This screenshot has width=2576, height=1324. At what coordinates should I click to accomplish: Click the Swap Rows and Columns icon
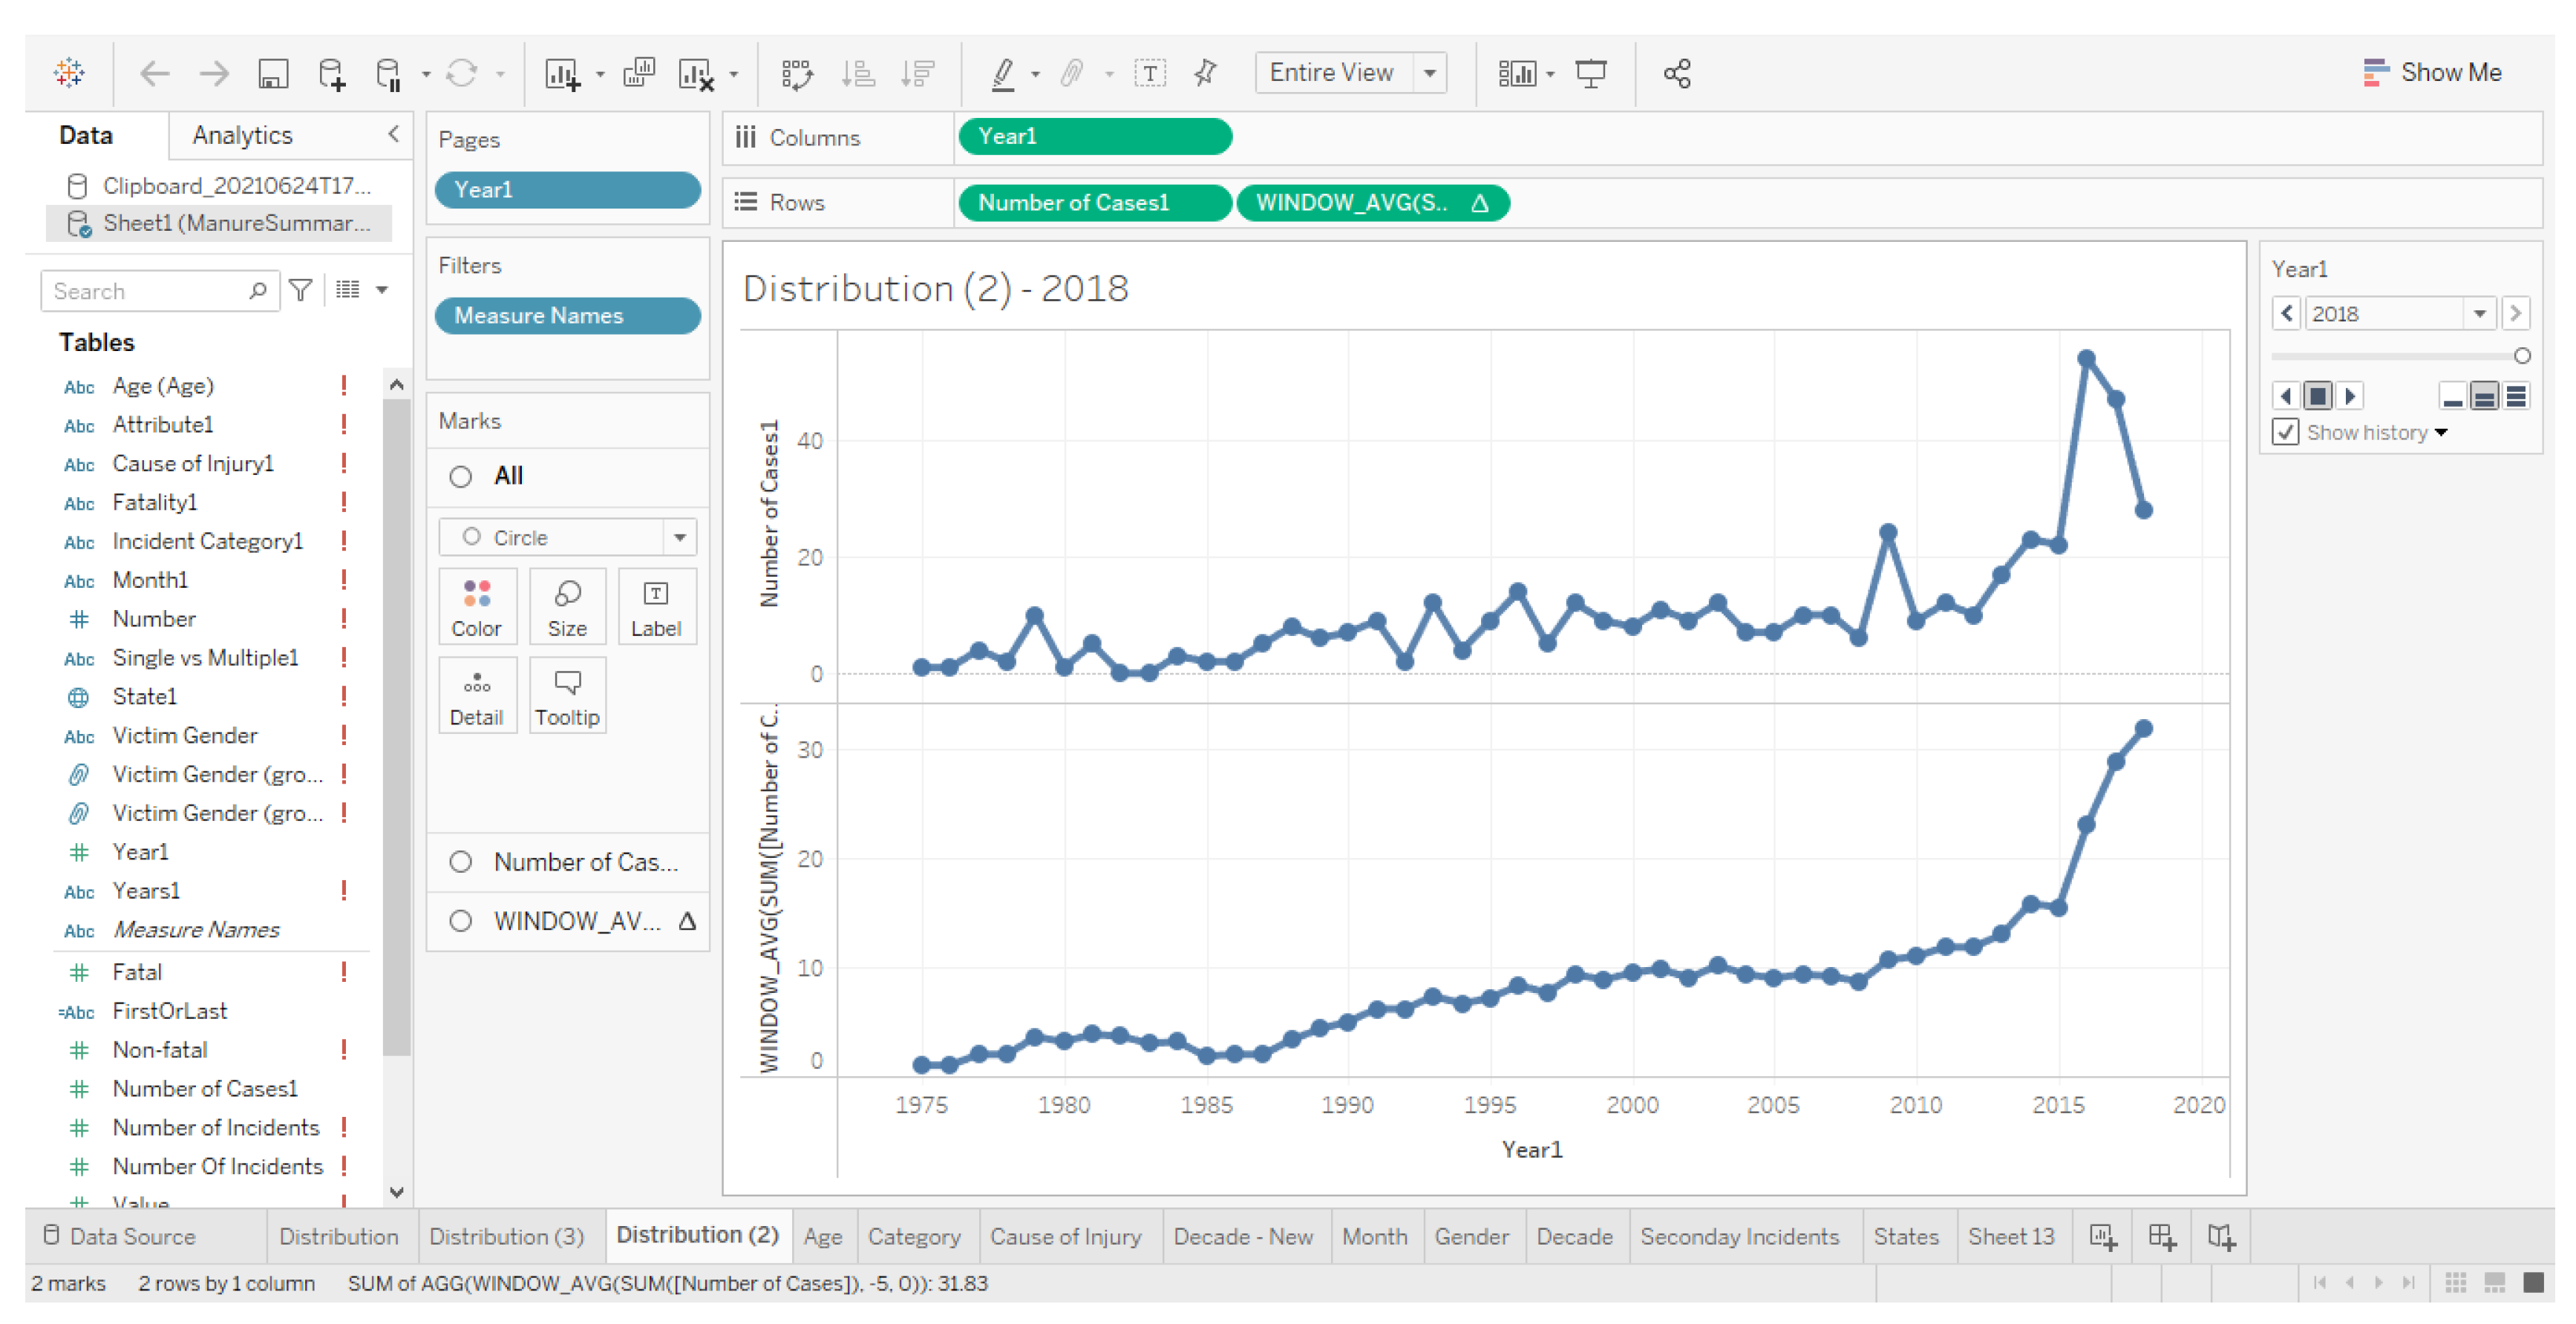click(797, 73)
